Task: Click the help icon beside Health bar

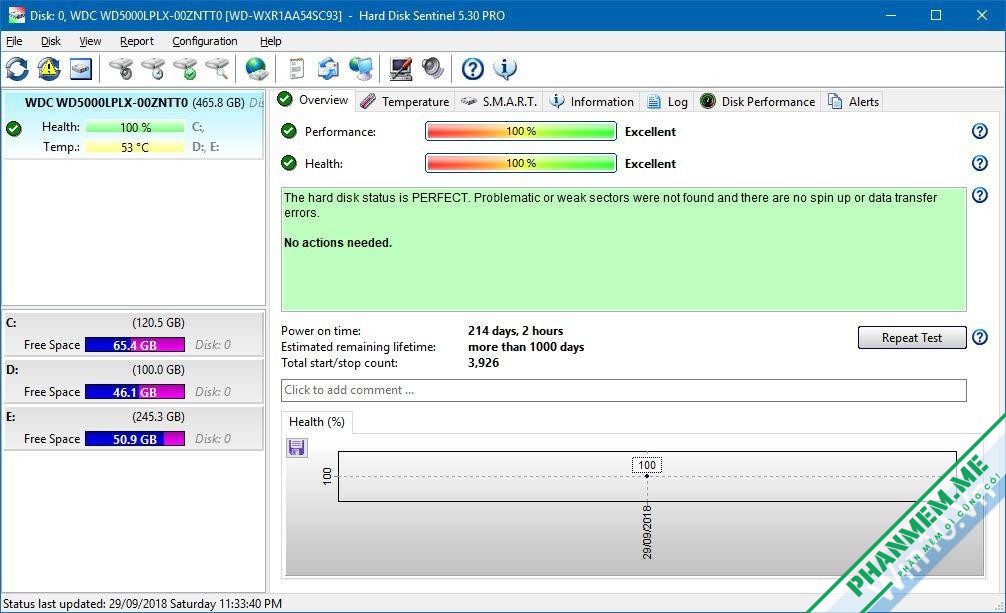Action: tap(980, 163)
